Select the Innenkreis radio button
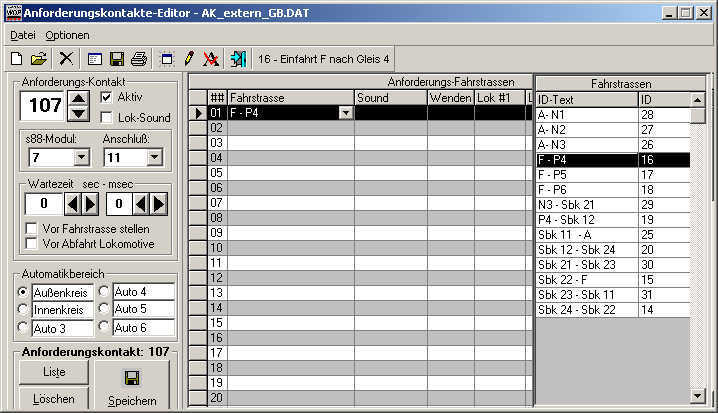 pyautogui.click(x=22, y=310)
